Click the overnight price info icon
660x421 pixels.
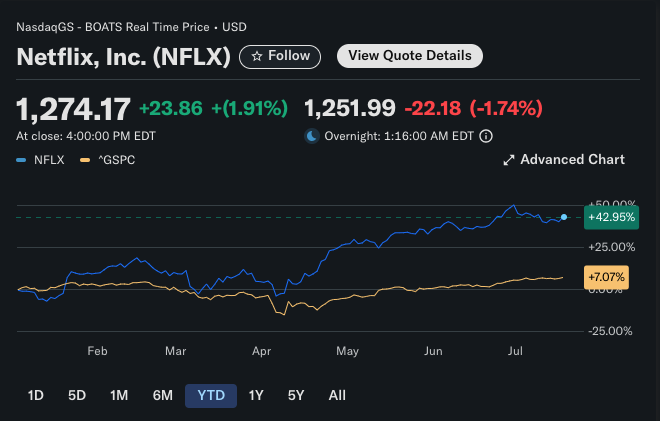coord(486,136)
